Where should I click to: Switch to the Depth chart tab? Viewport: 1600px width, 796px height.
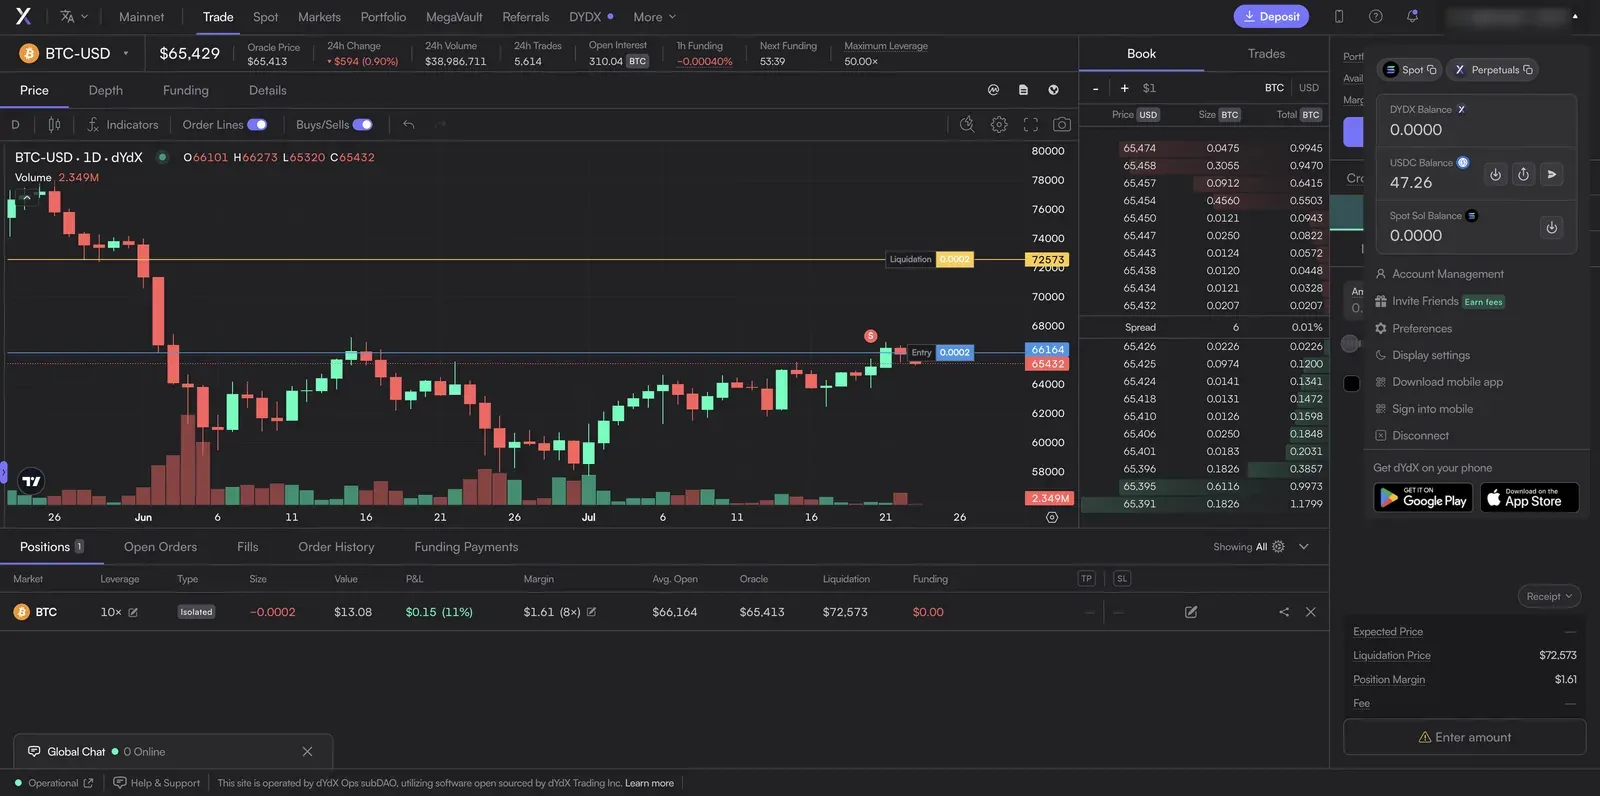[105, 90]
